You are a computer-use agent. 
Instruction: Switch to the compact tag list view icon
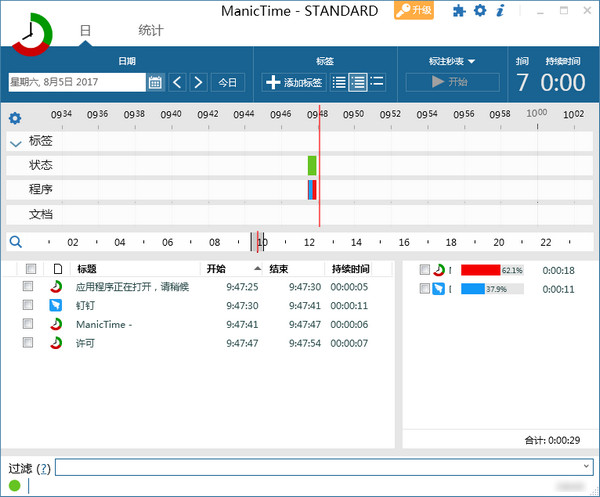point(339,82)
